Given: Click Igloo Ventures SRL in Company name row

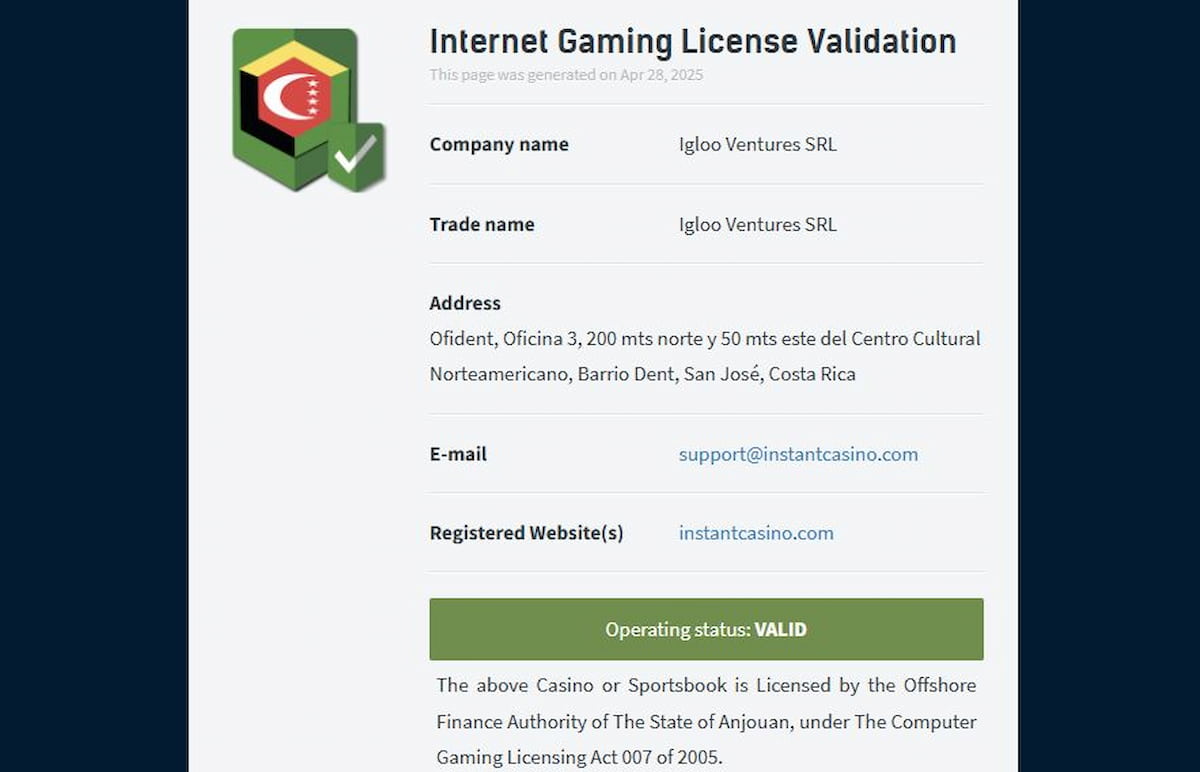Looking at the screenshot, I should pos(758,144).
